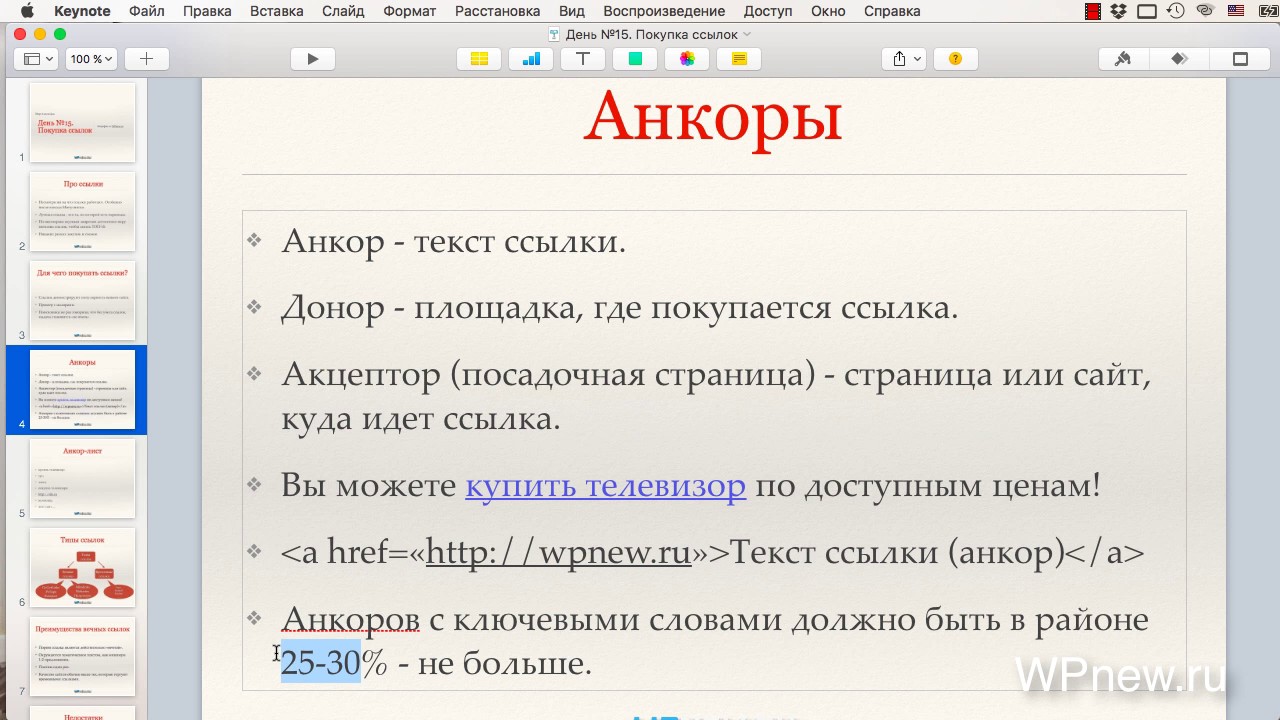1280x720 pixels.
Task: Open the Format inspector
Action: coord(1122,59)
